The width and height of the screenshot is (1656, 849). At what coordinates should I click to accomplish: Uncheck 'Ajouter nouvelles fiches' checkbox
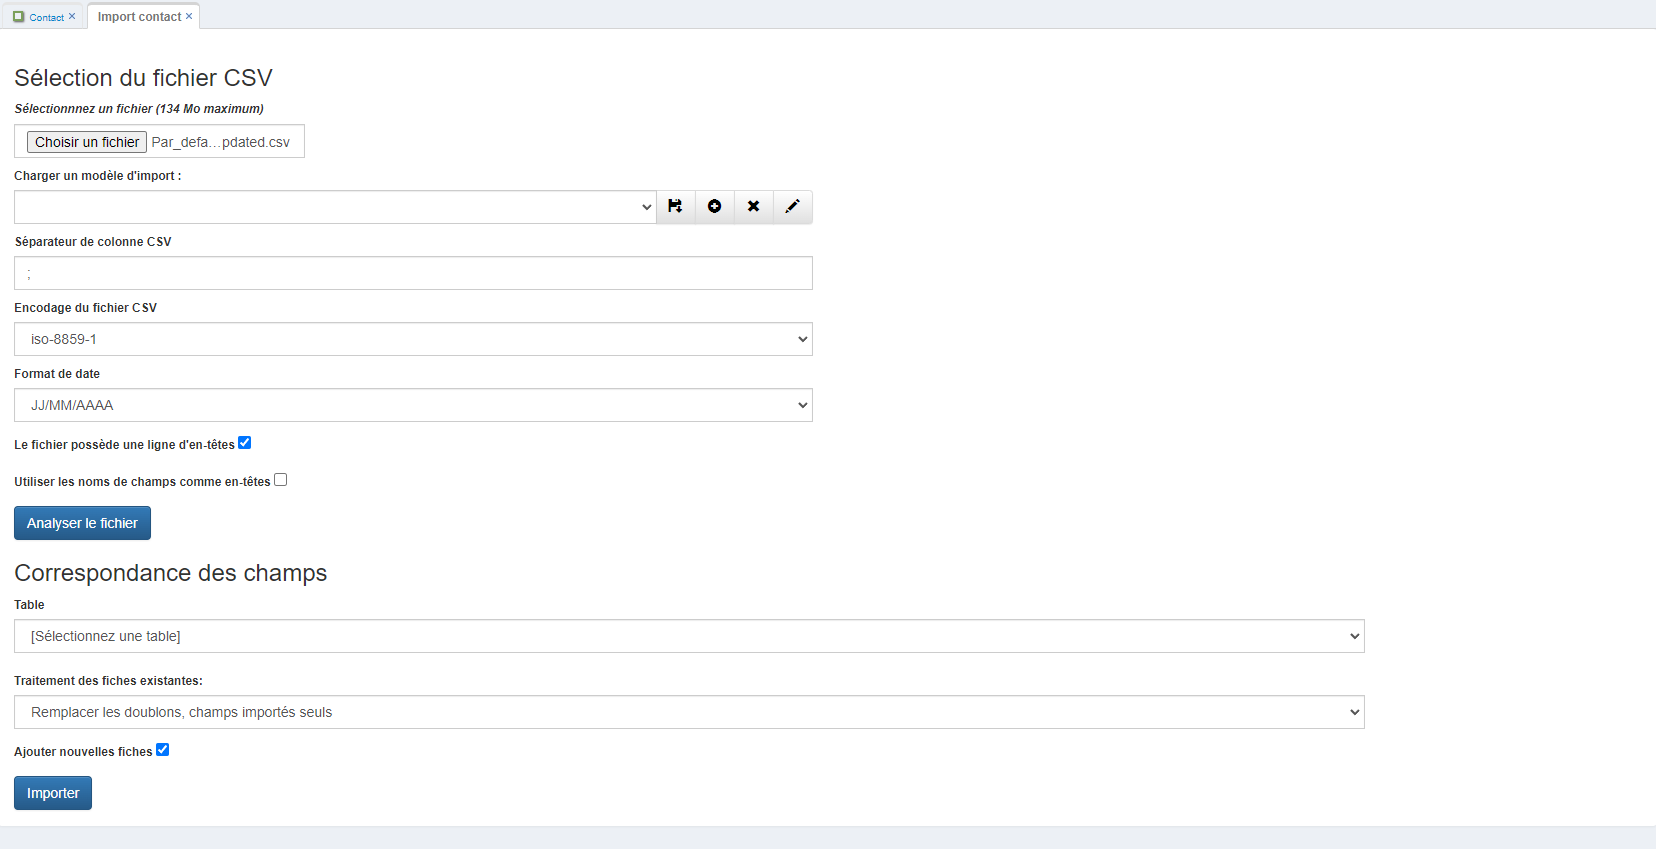(x=163, y=750)
